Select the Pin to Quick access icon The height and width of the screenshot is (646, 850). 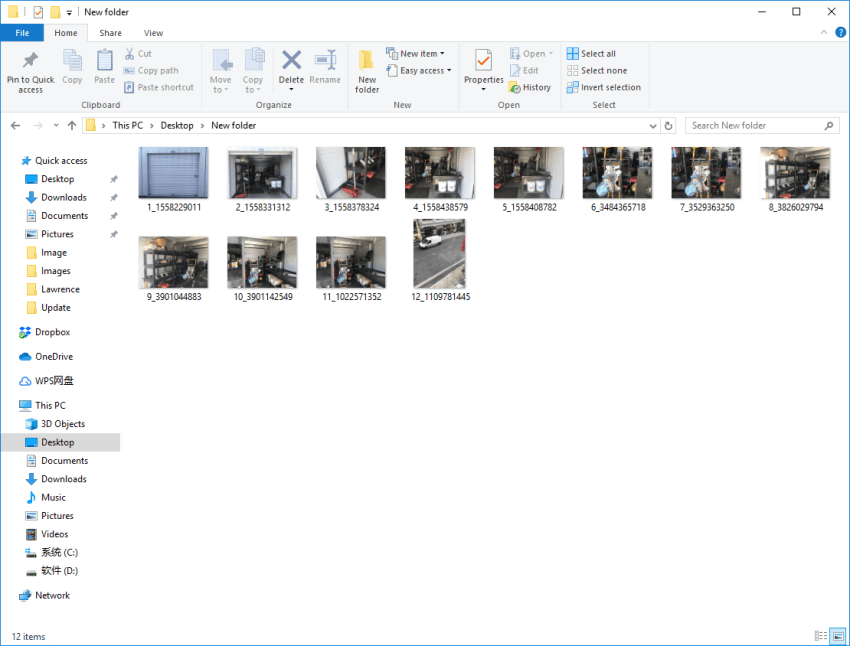[x=30, y=70]
